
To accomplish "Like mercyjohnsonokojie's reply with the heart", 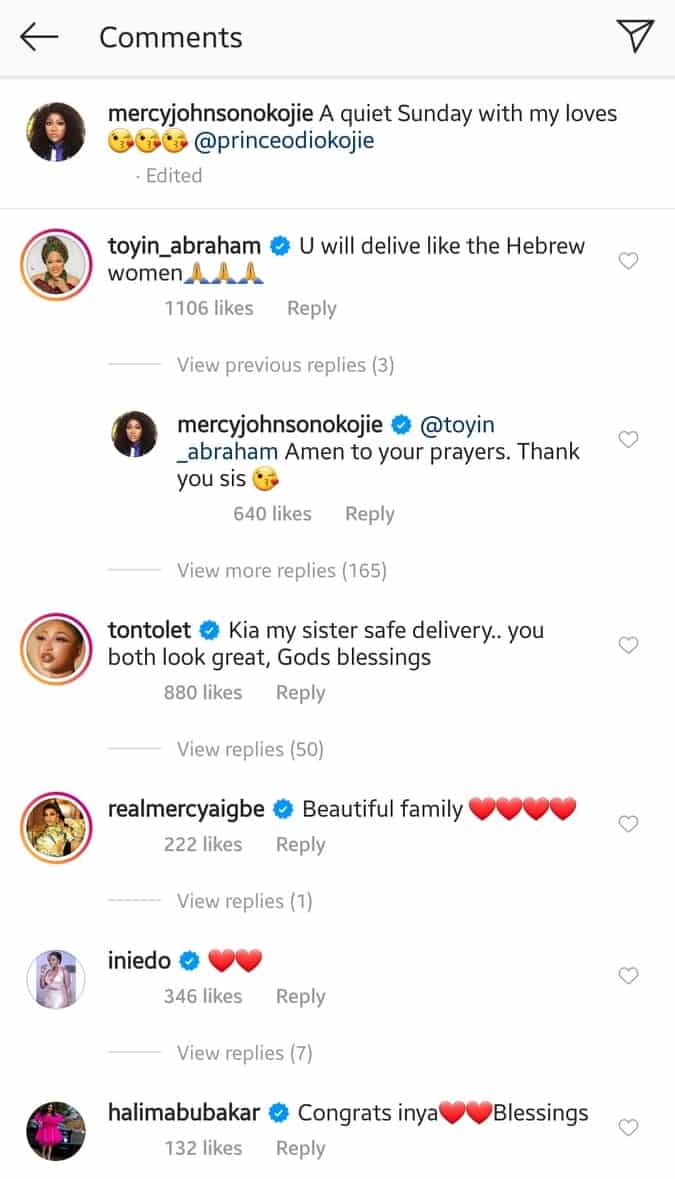I will (628, 439).
